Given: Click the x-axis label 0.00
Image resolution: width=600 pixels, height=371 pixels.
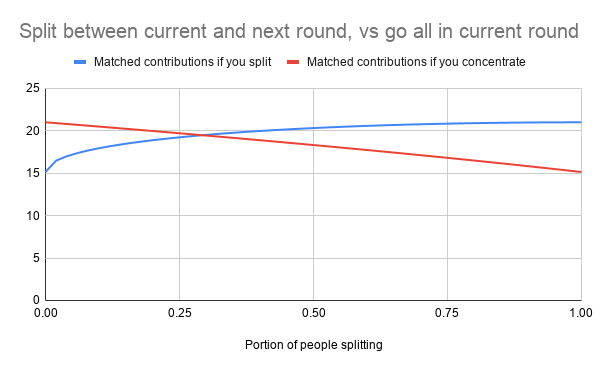Looking at the screenshot, I should (x=46, y=313).
